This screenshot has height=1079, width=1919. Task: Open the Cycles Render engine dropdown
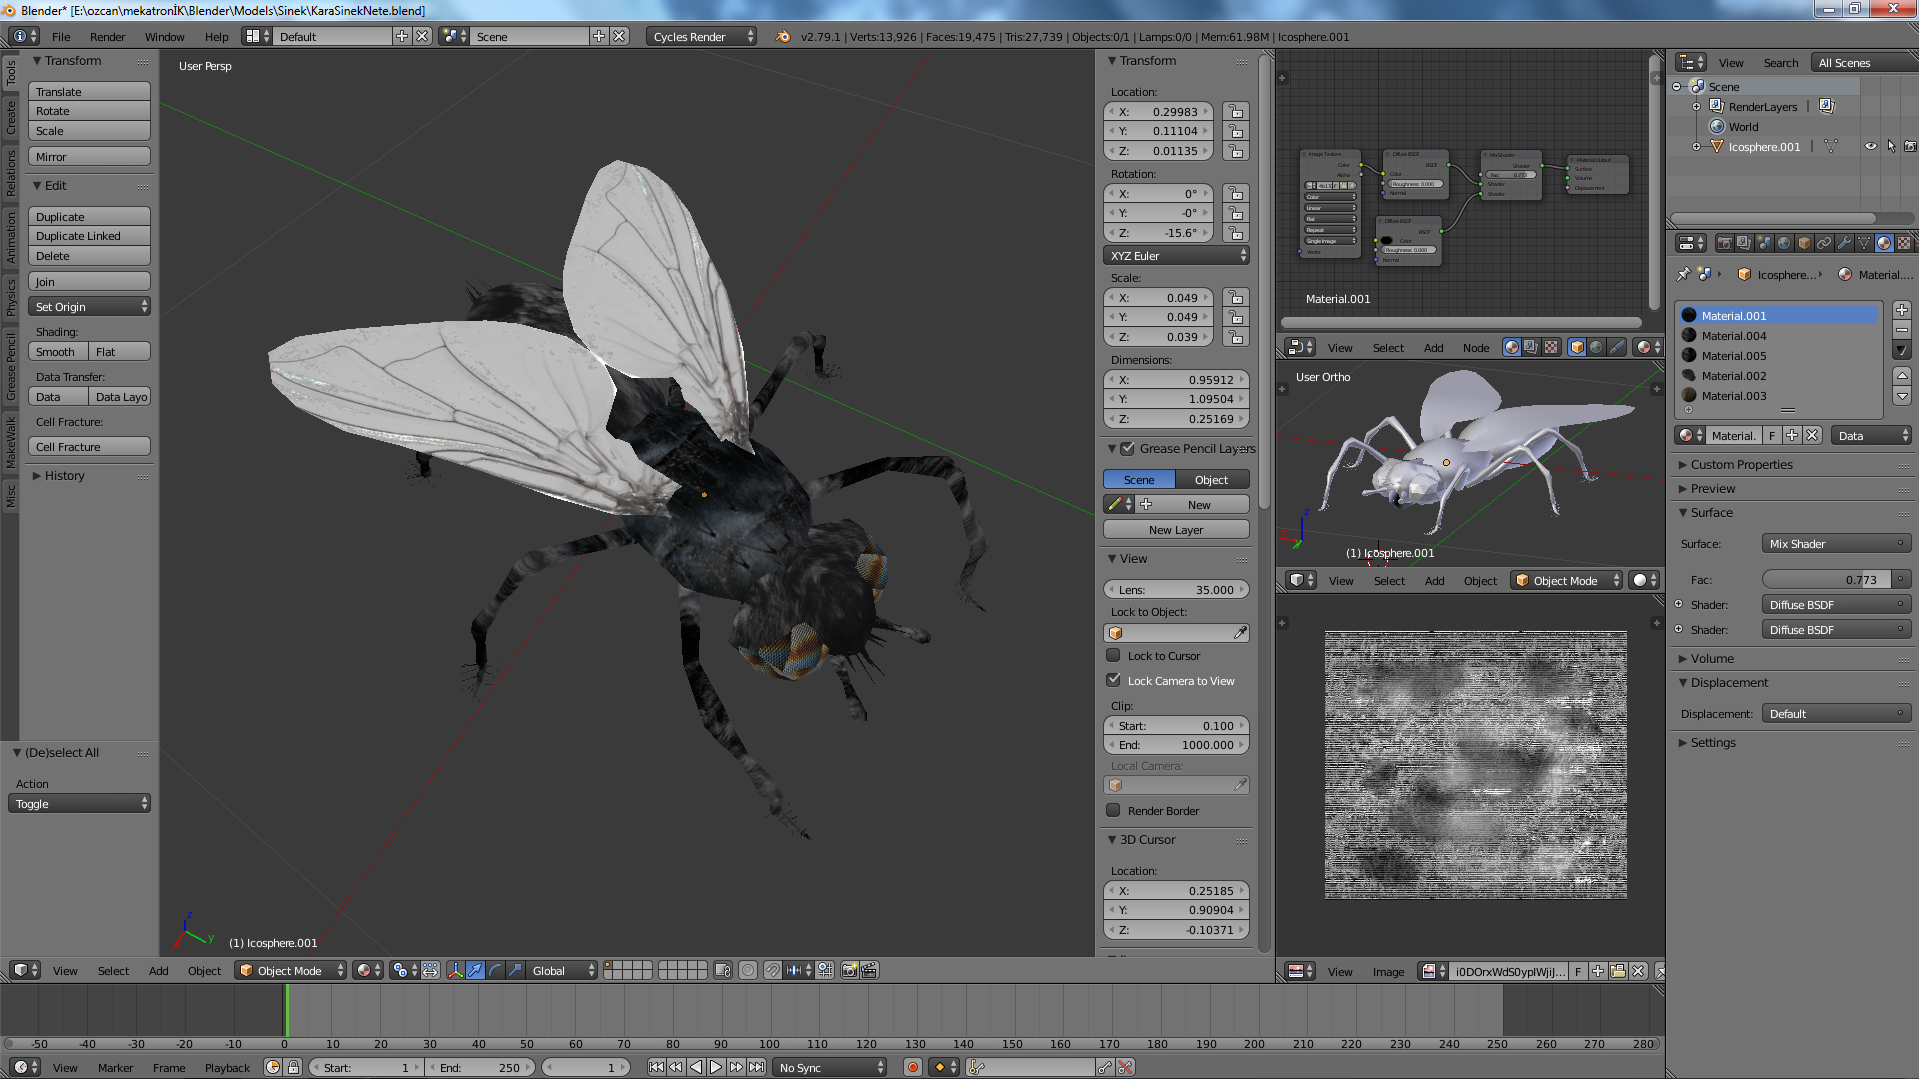click(702, 36)
